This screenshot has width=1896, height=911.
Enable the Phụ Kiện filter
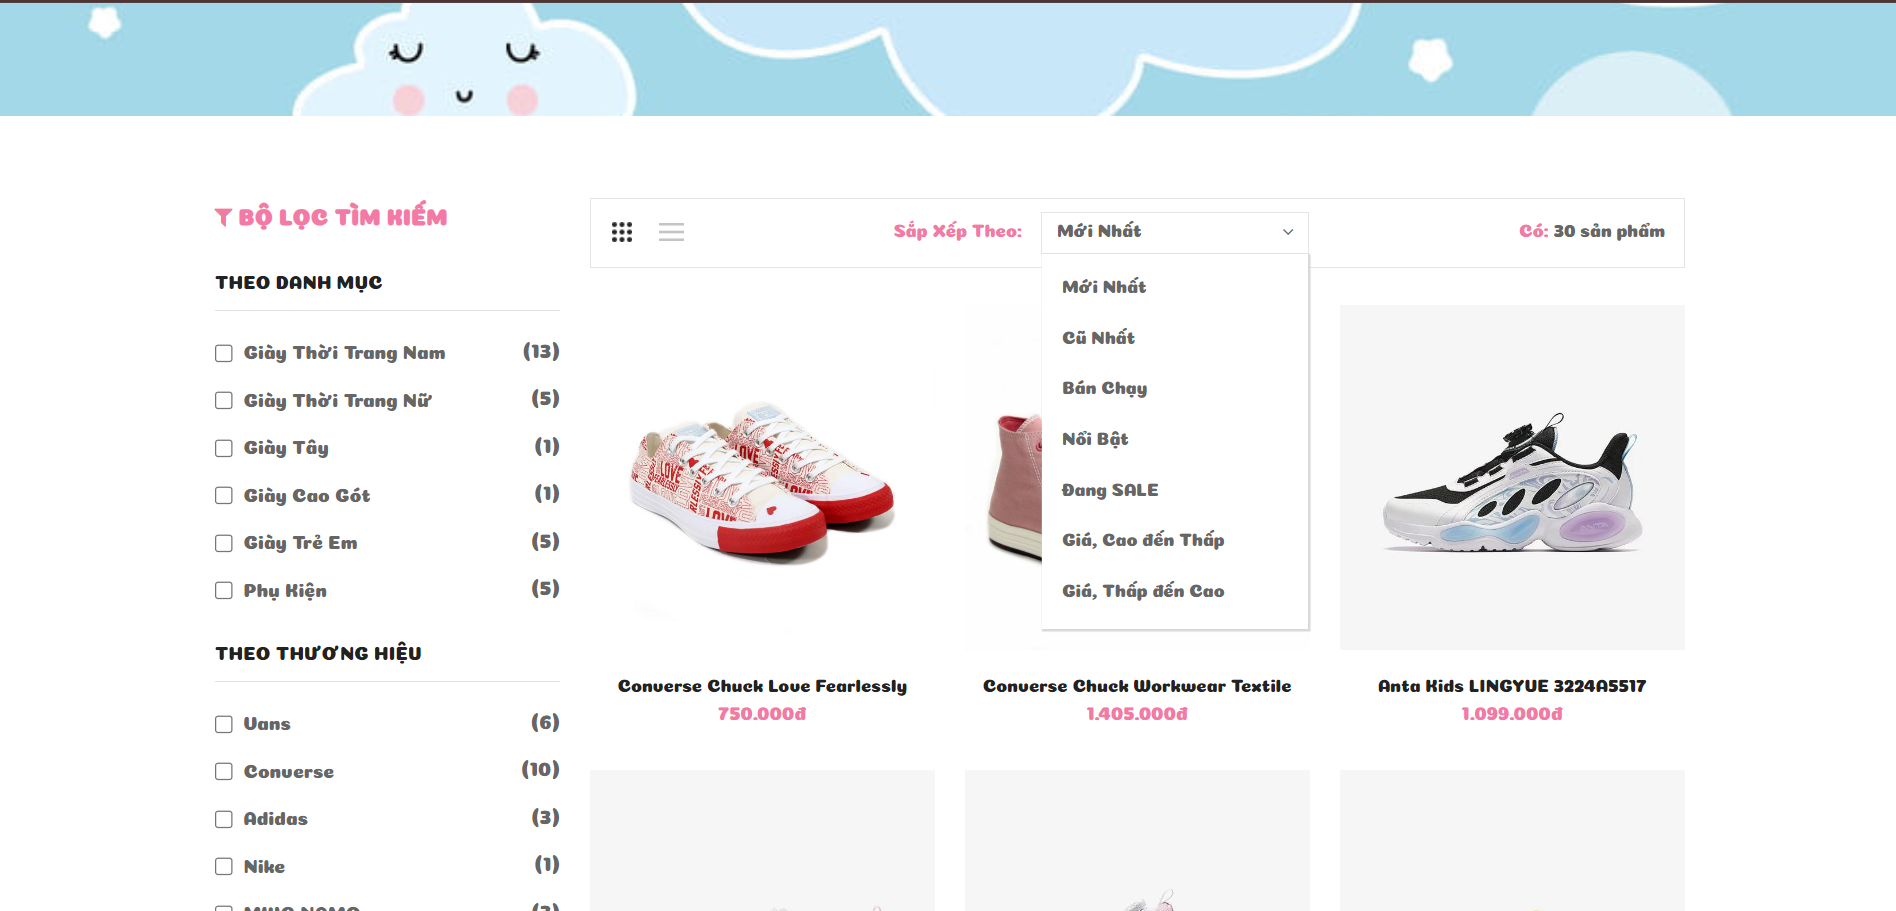coord(224,591)
